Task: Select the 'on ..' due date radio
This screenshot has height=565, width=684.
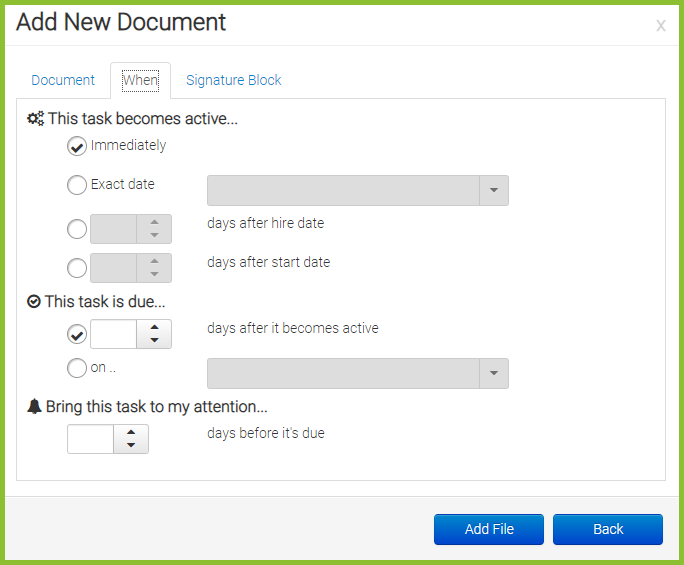Action: (77, 368)
